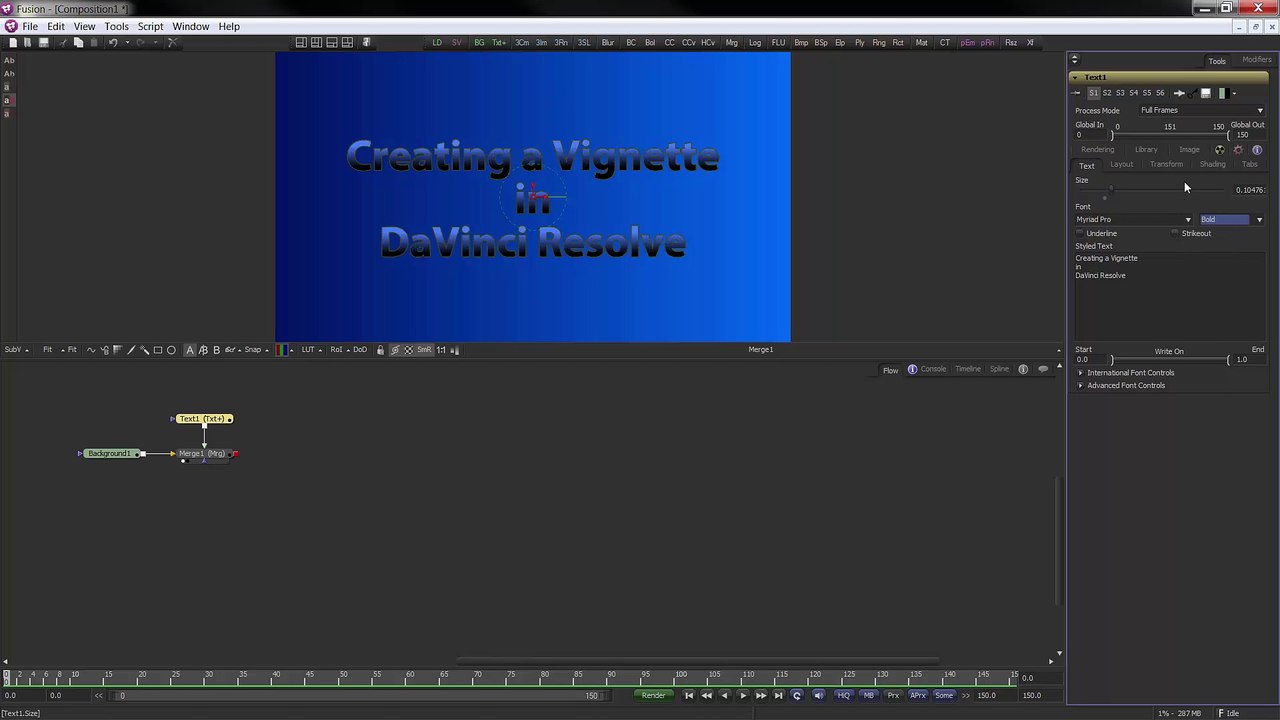The width and height of the screenshot is (1280, 720).
Task: Click the Write On range slider
Action: (x=1170, y=360)
